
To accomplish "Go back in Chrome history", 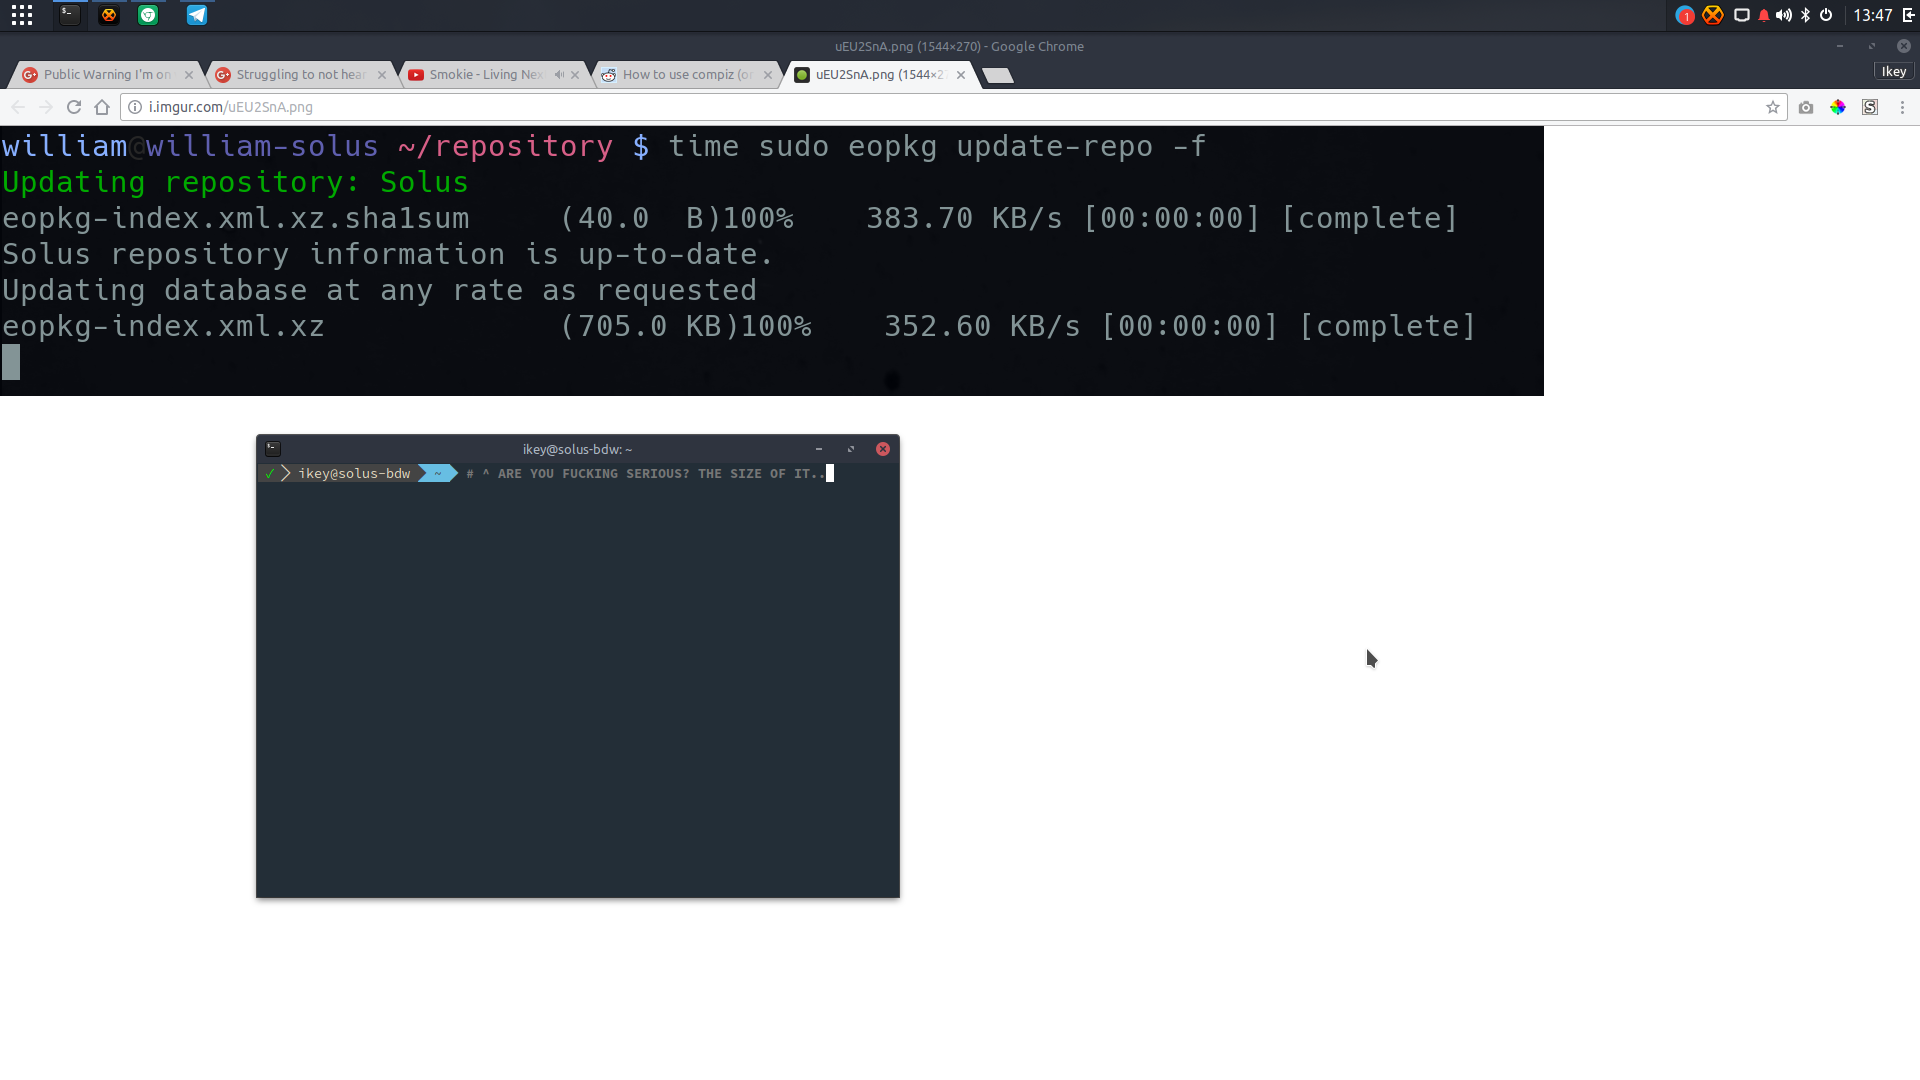I will (18, 107).
